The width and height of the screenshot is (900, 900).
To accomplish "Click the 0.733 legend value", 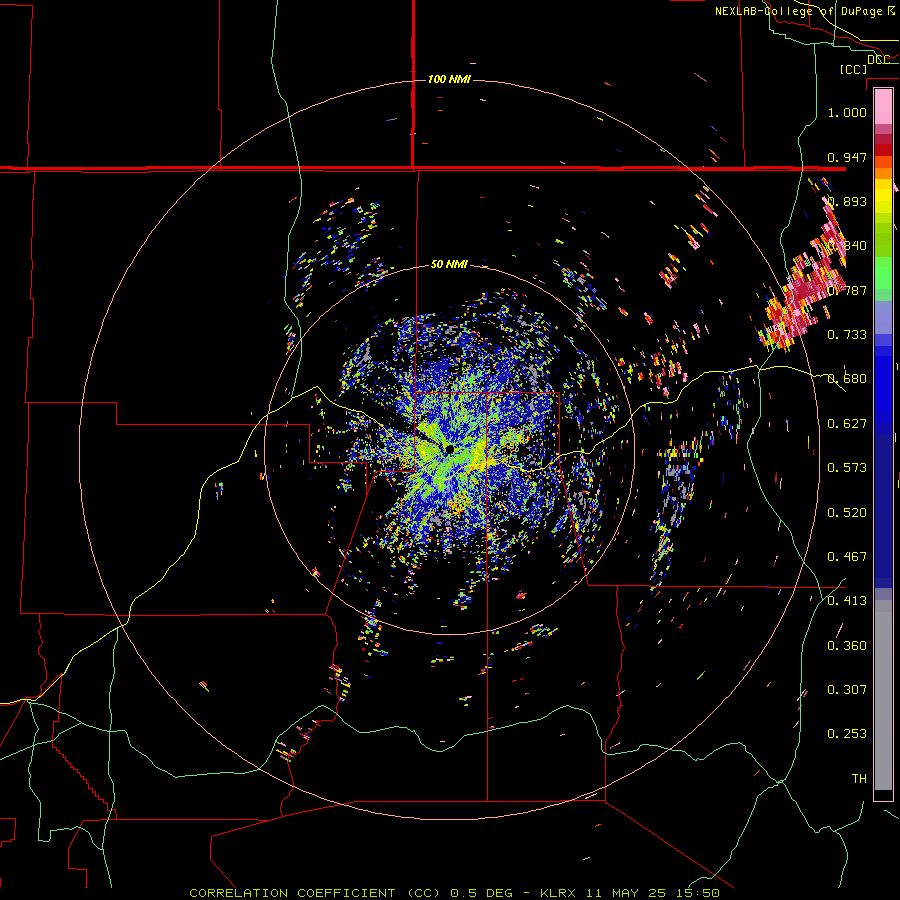I will click(847, 335).
